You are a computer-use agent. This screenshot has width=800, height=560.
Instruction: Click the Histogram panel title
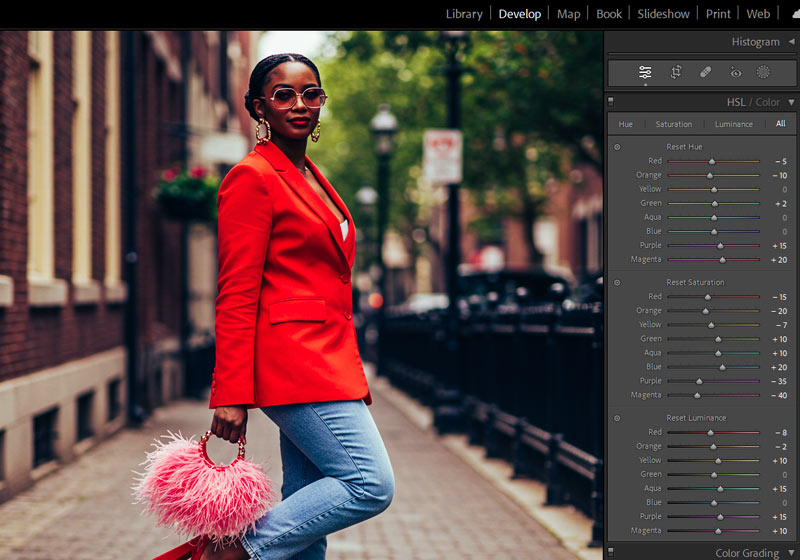[x=755, y=42]
